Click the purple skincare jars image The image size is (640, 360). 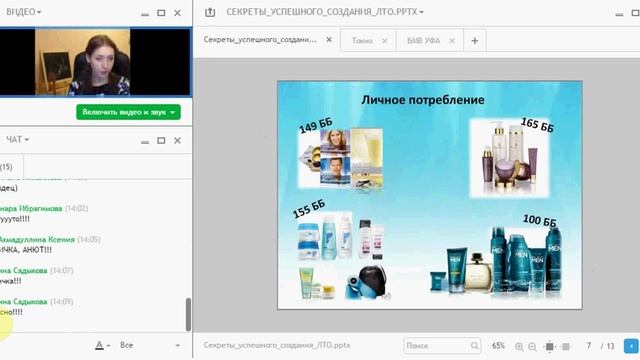tap(509, 158)
